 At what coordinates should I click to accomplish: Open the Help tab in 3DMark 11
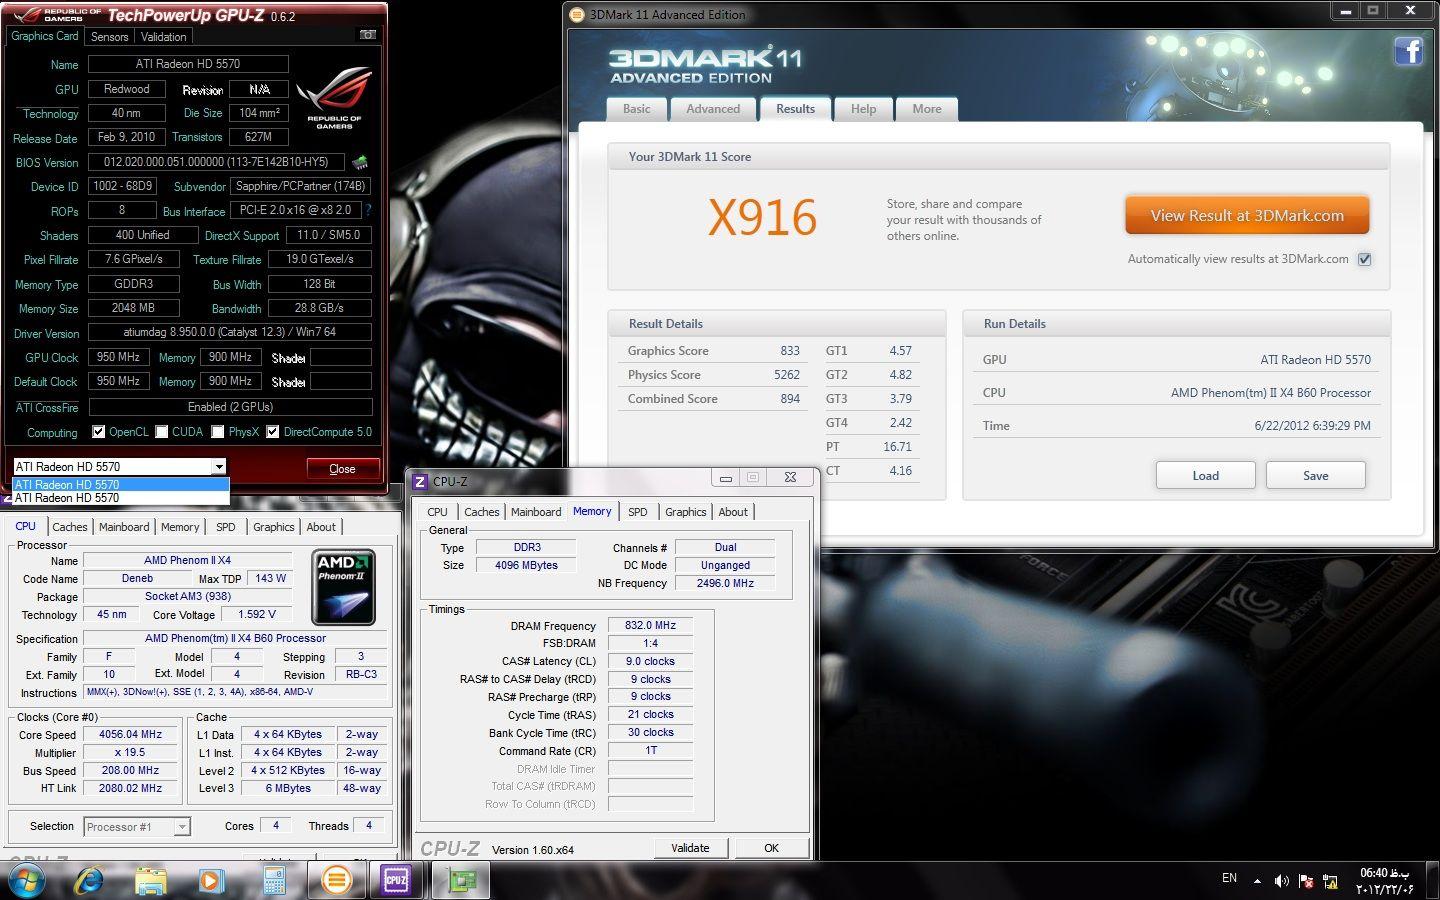pos(863,109)
